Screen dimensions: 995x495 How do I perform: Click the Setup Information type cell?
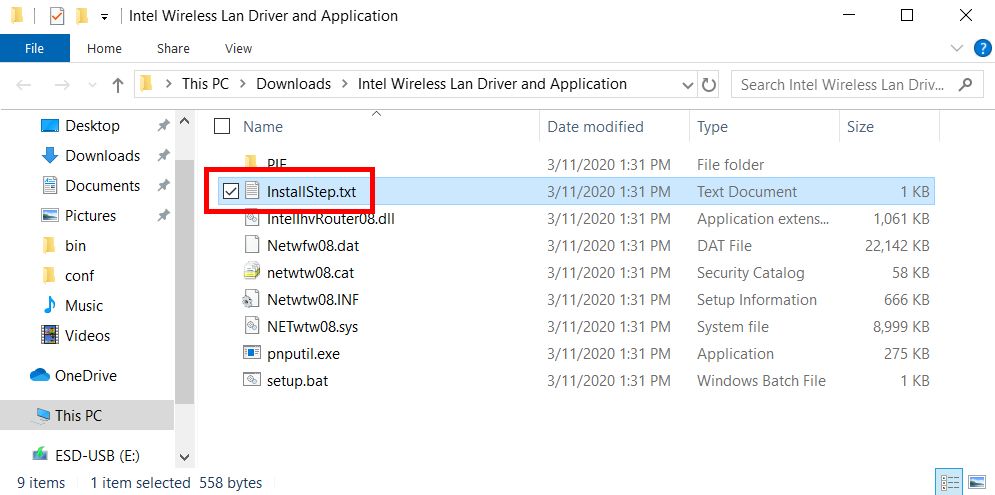click(x=756, y=300)
